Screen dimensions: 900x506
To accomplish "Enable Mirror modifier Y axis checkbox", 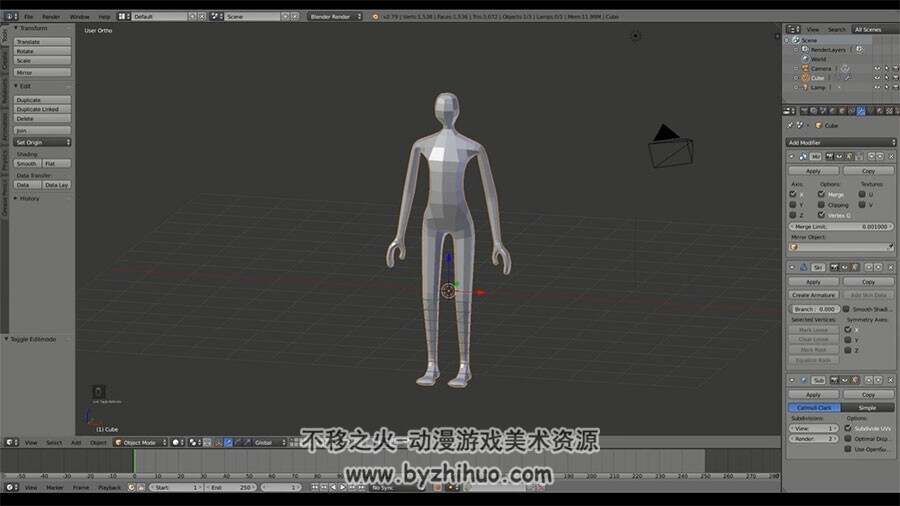I will click(793, 205).
